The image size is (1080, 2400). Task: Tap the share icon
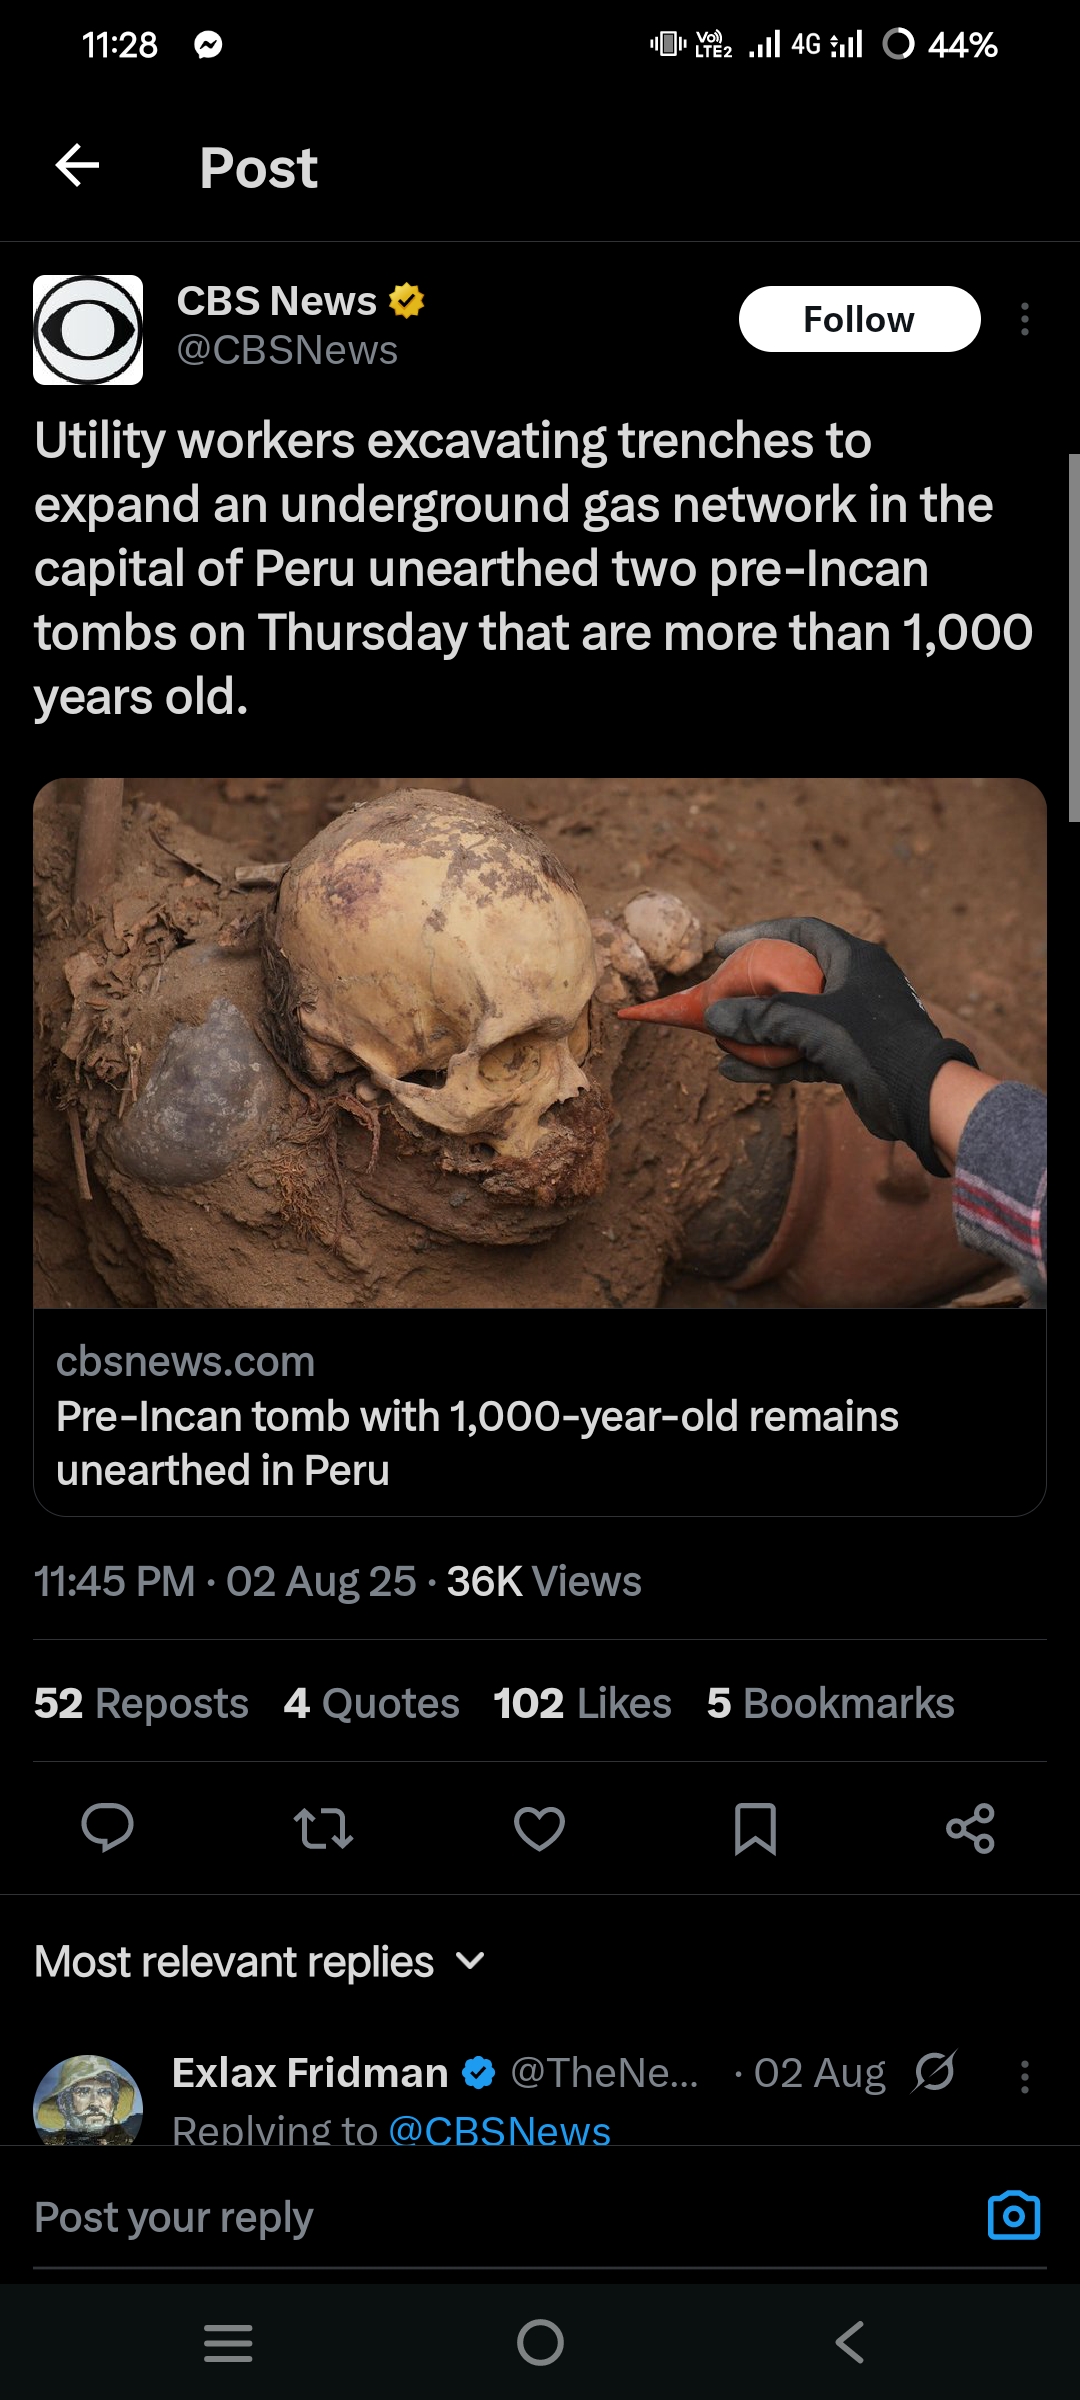coord(970,1827)
